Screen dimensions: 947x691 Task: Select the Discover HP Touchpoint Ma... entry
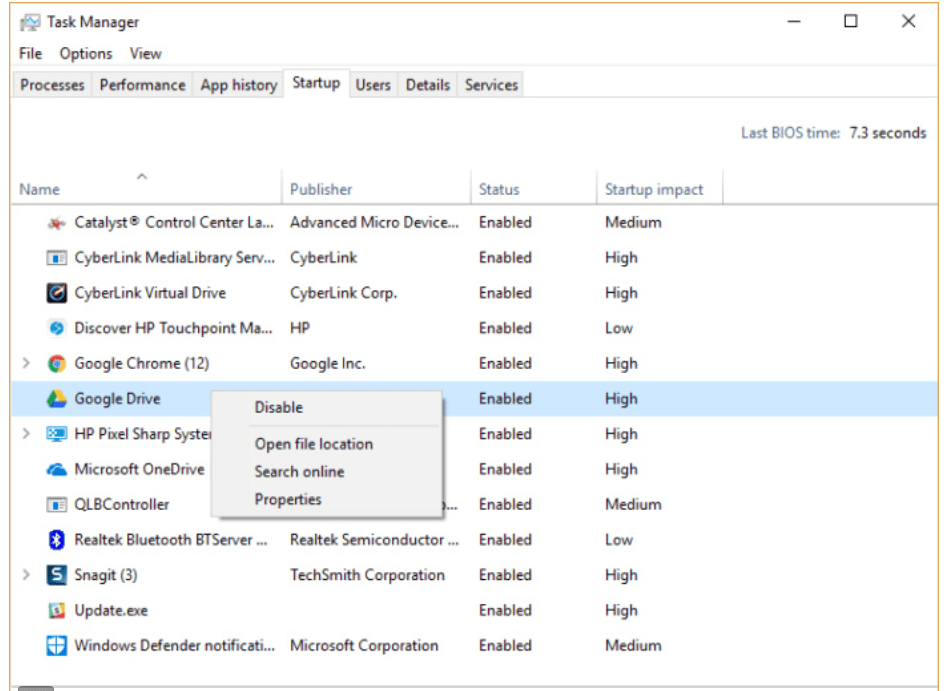tap(173, 328)
